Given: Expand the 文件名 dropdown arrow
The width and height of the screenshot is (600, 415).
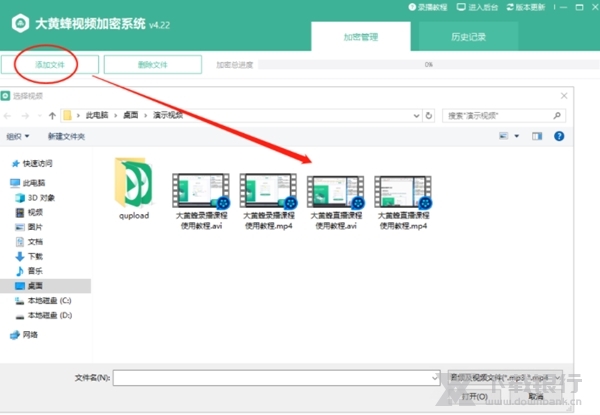Looking at the screenshot, I should click(x=435, y=378).
